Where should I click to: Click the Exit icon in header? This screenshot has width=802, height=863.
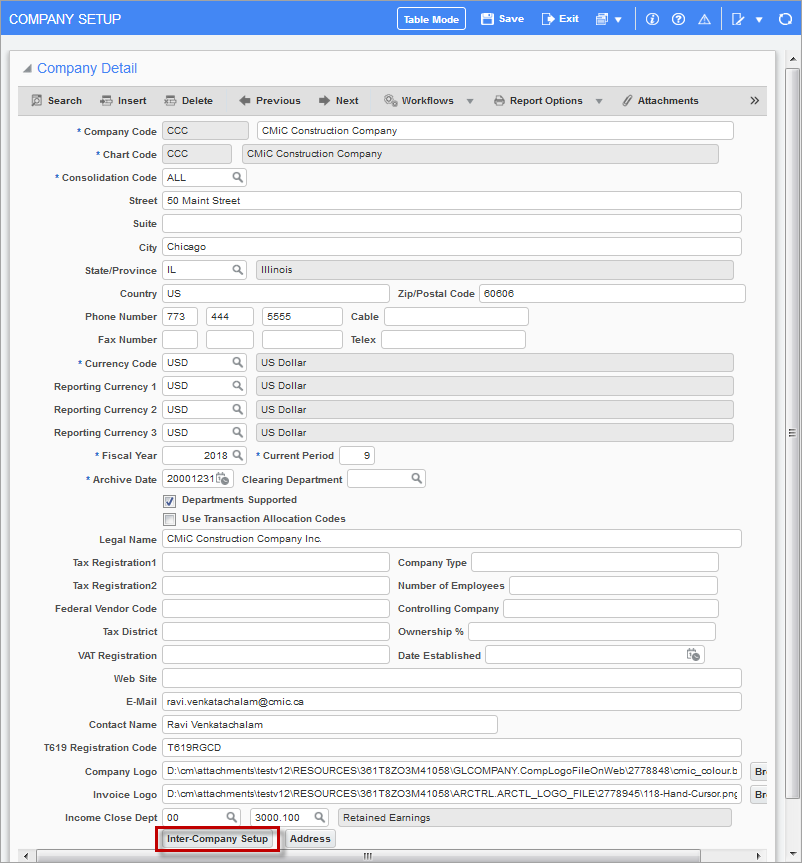pos(548,19)
